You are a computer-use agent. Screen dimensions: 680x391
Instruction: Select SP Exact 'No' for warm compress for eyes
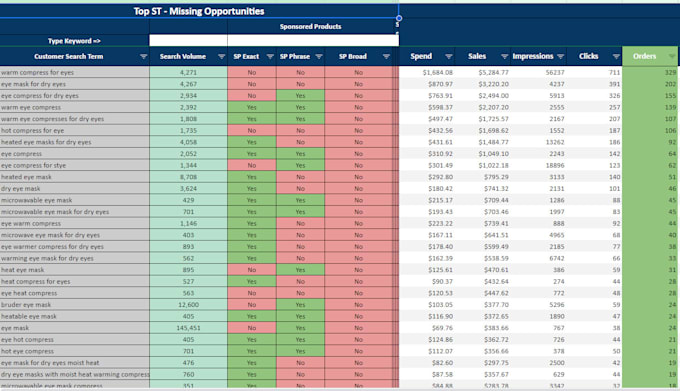tap(252, 72)
